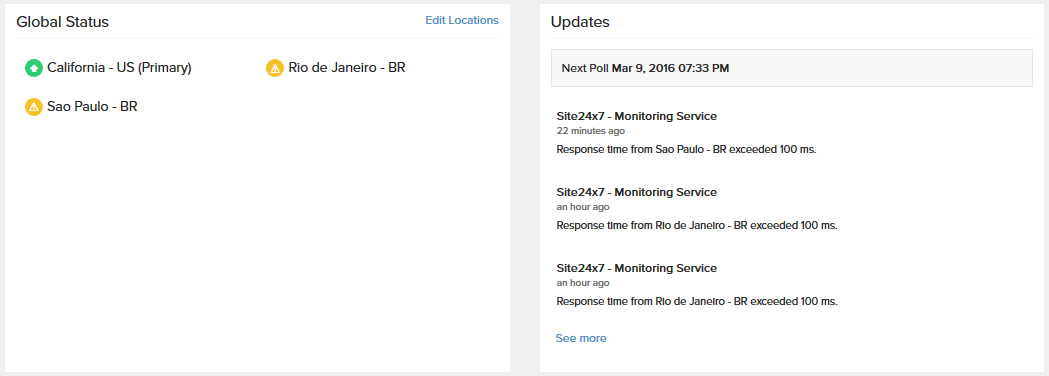Click the upper 'an hour ago' timestamp
This screenshot has width=1049, height=376.
[583, 207]
